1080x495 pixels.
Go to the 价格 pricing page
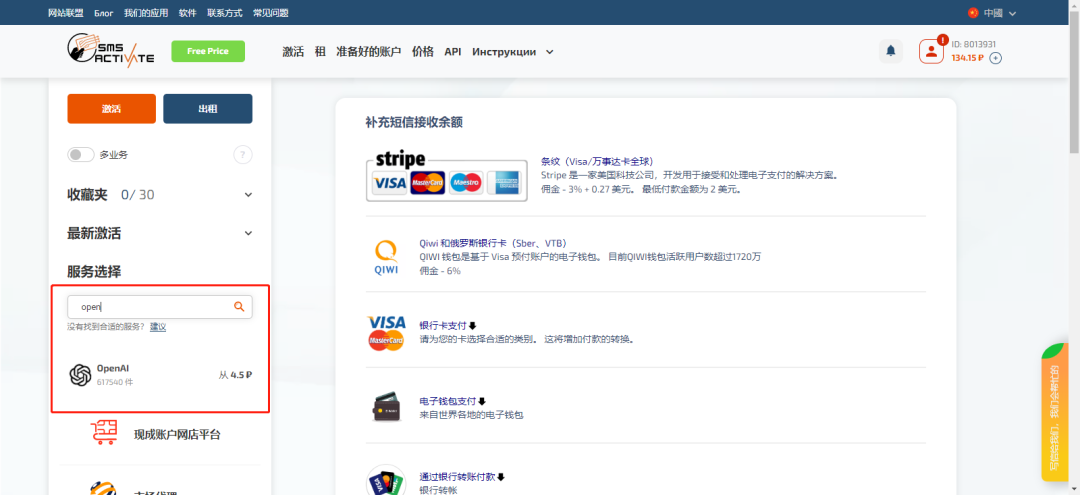click(x=423, y=52)
